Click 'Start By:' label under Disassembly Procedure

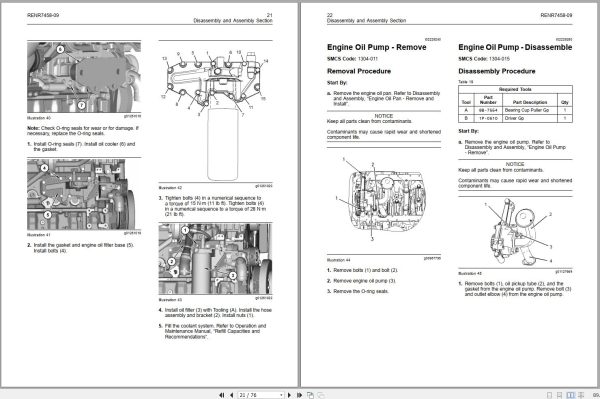(468, 131)
